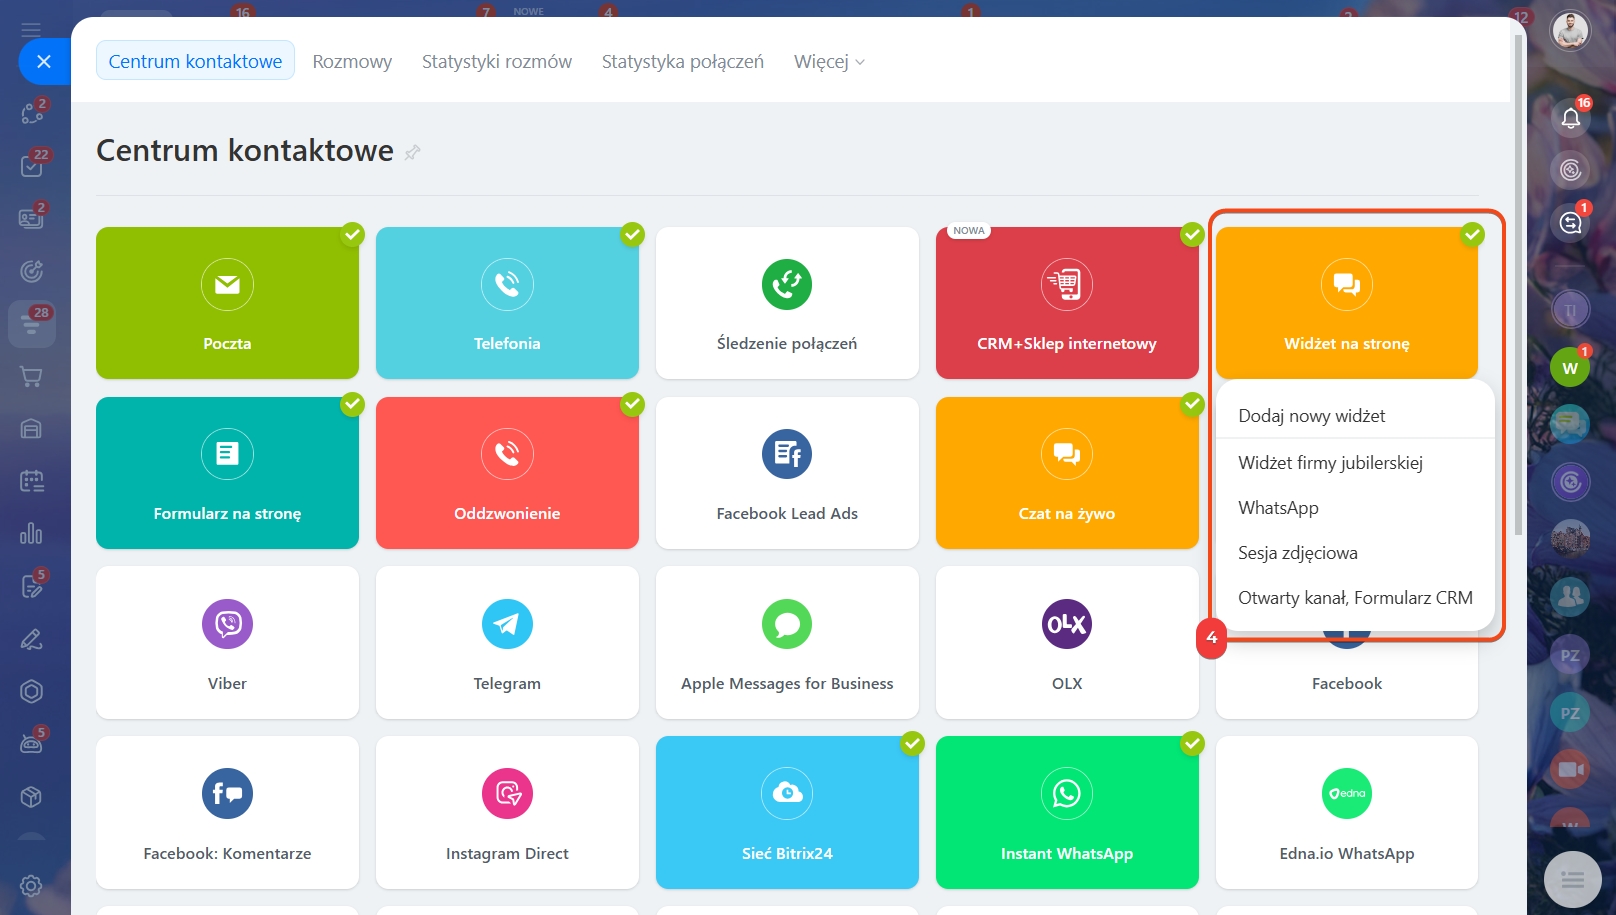Open the Oddzwonienie callback tile
The height and width of the screenshot is (915, 1616).
(x=507, y=473)
